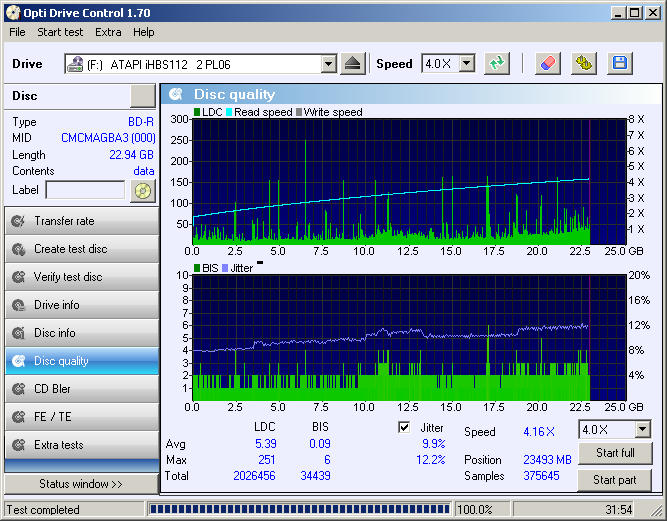Click the eject disc icon
Viewport: 667px width, 521px height.
click(353, 64)
